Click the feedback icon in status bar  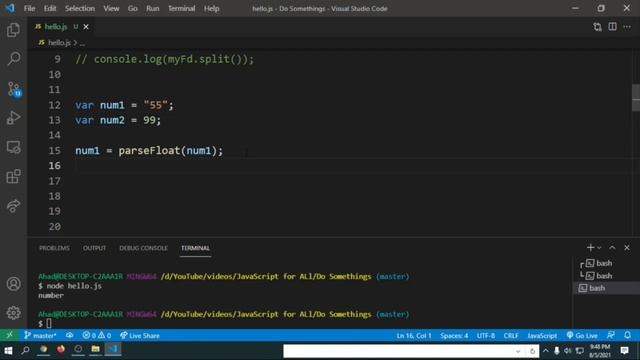point(611,336)
